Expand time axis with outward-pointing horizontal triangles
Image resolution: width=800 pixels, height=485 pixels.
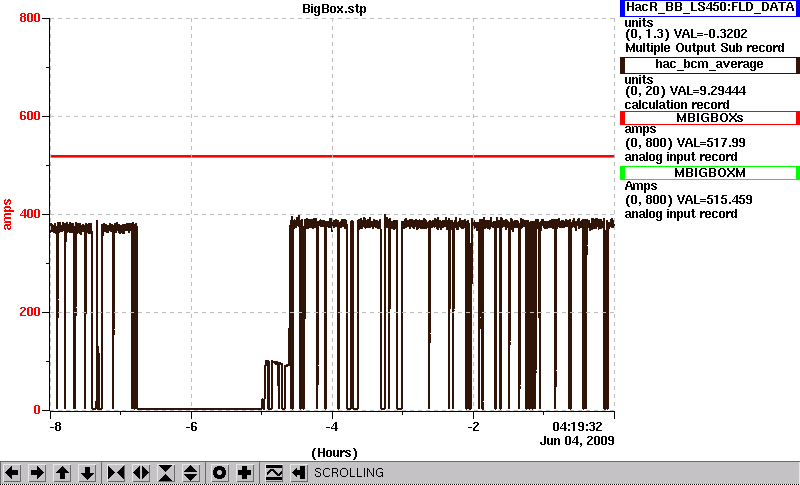[141, 473]
